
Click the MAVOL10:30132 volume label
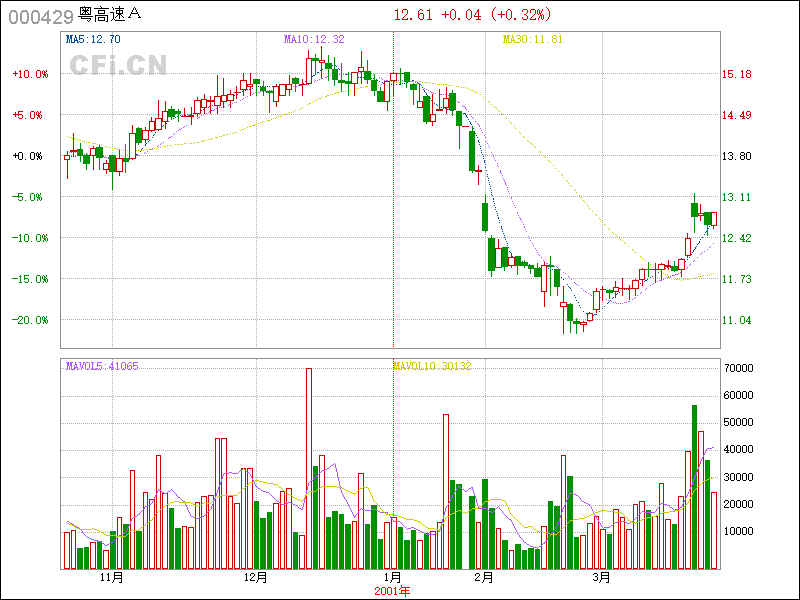tap(431, 366)
